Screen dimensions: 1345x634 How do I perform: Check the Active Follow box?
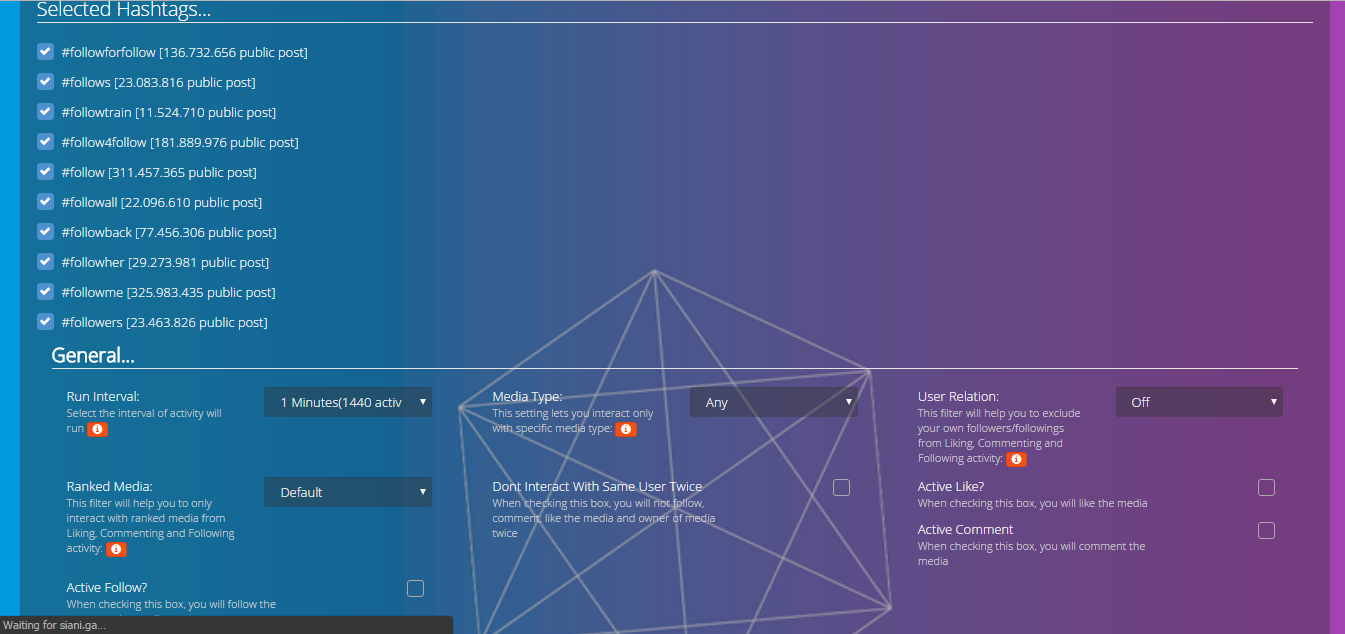coord(415,588)
